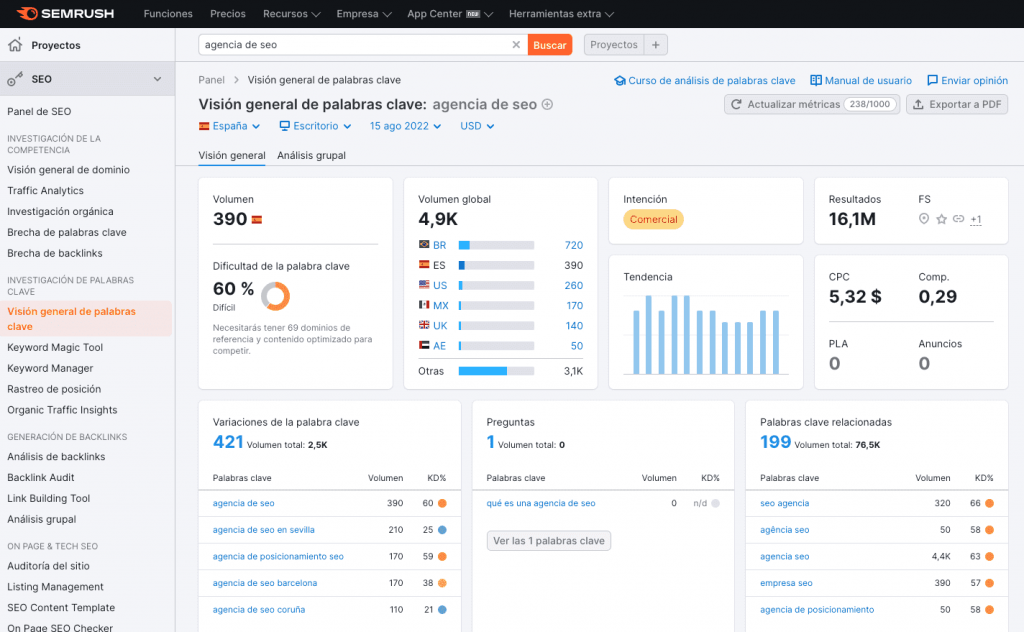Click the Comercial intent badge

coord(653,219)
